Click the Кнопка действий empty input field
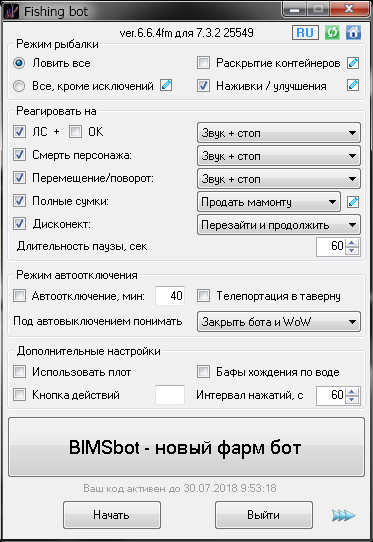Viewport: 373px width, 542px height. [x=170, y=395]
